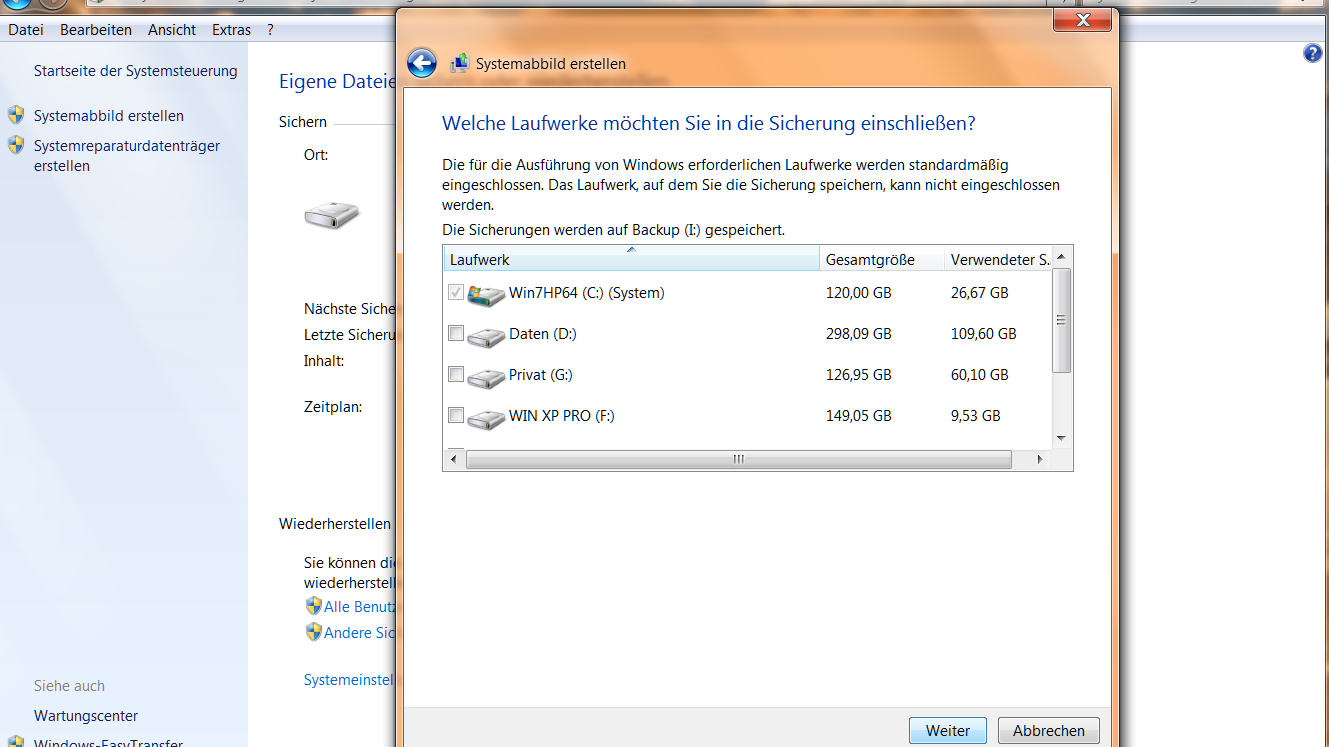Open Startseite der Systemsteuerung link
This screenshot has height=747, width=1329.
pos(136,71)
